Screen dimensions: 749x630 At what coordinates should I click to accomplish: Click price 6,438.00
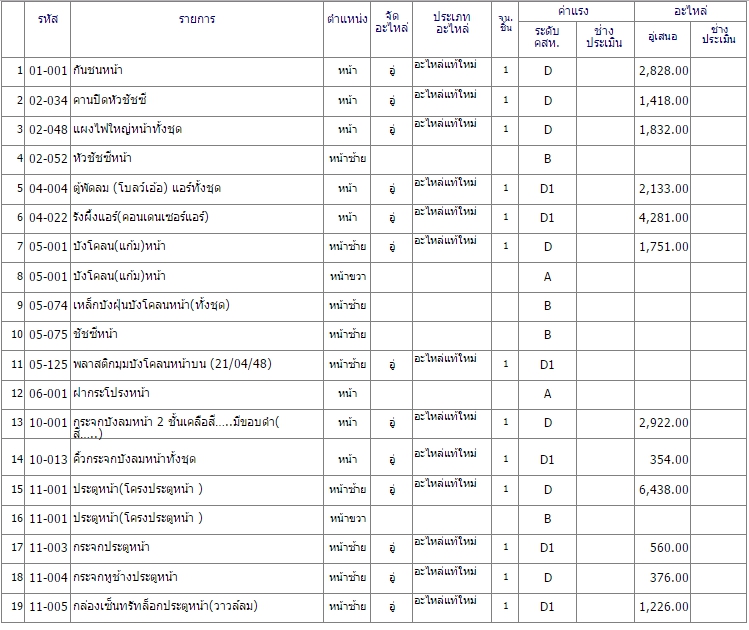664,490
